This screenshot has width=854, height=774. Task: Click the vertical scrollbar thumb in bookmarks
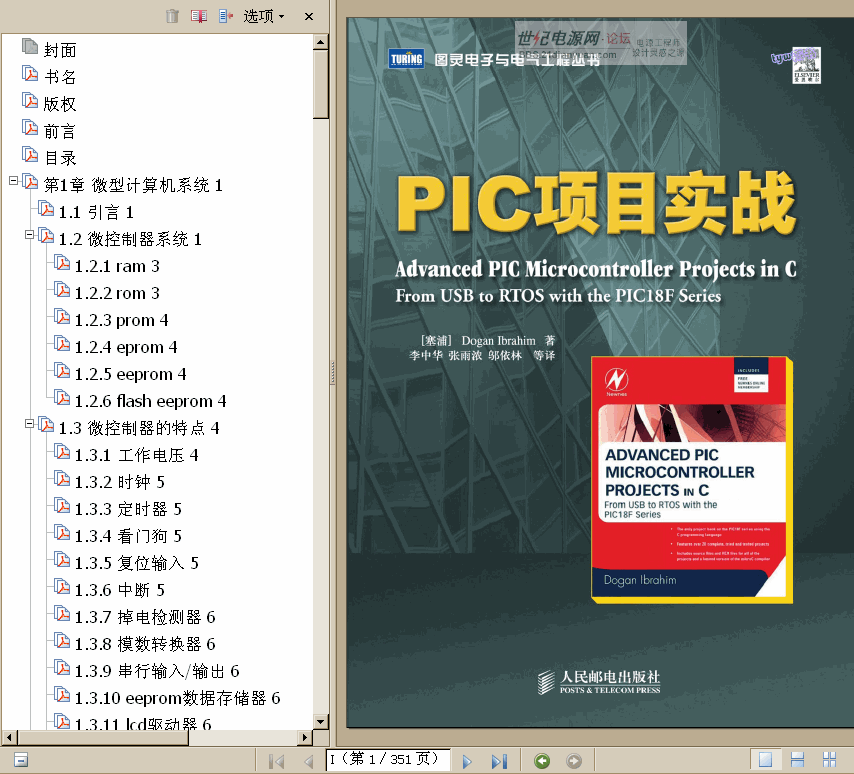(321, 84)
